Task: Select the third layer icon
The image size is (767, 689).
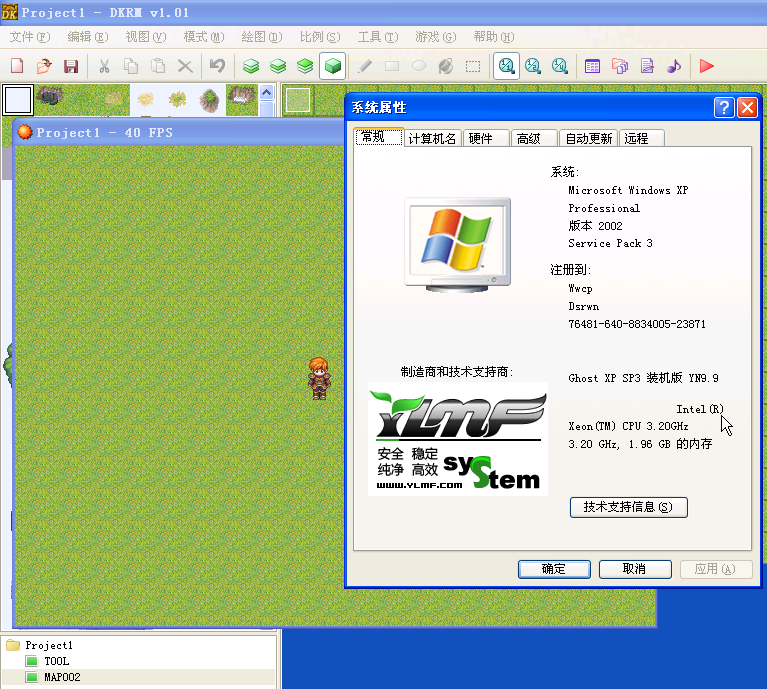Action: [x=305, y=66]
